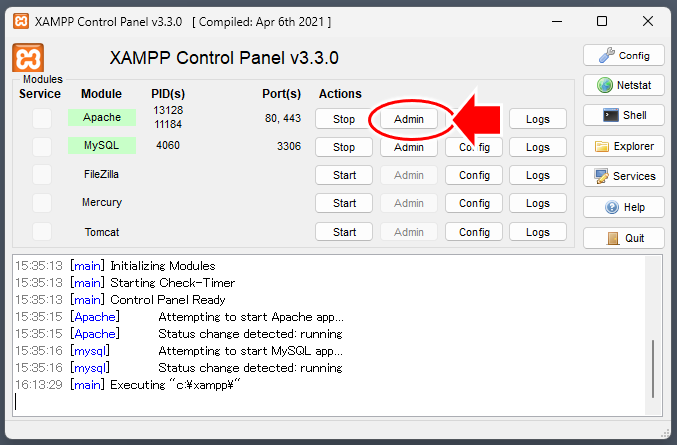The image size is (677, 445).
Task: View FileZilla Logs
Action: coord(538,175)
